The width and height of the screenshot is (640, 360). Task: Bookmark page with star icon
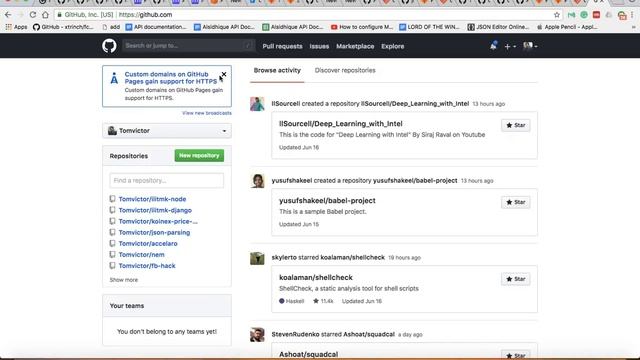tap(557, 15)
